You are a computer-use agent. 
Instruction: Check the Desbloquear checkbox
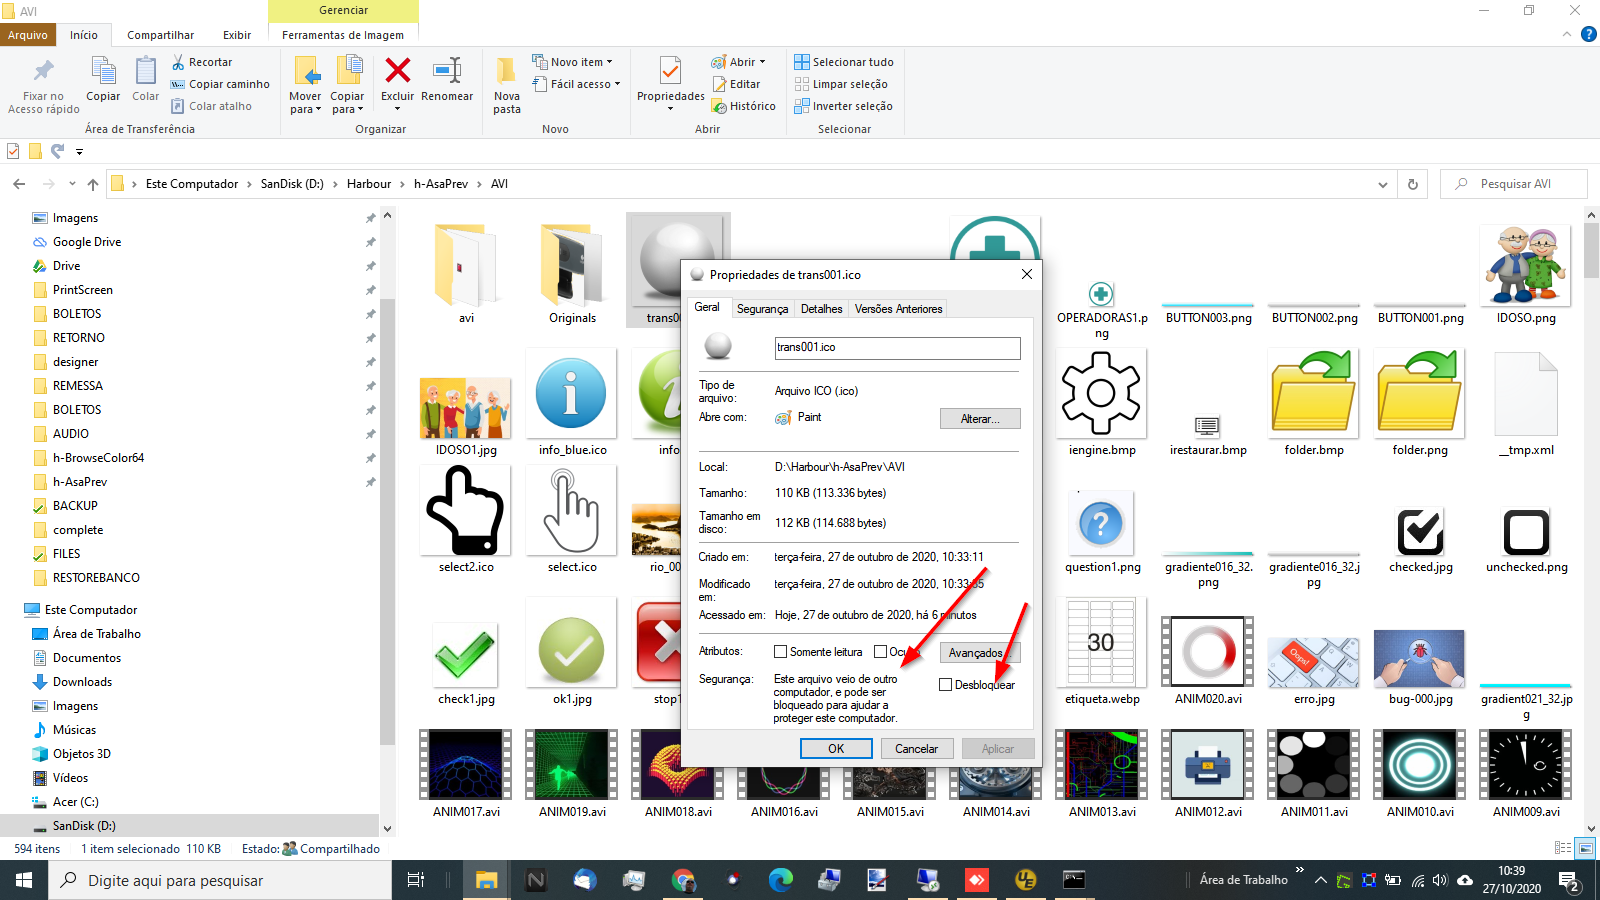click(946, 685)
